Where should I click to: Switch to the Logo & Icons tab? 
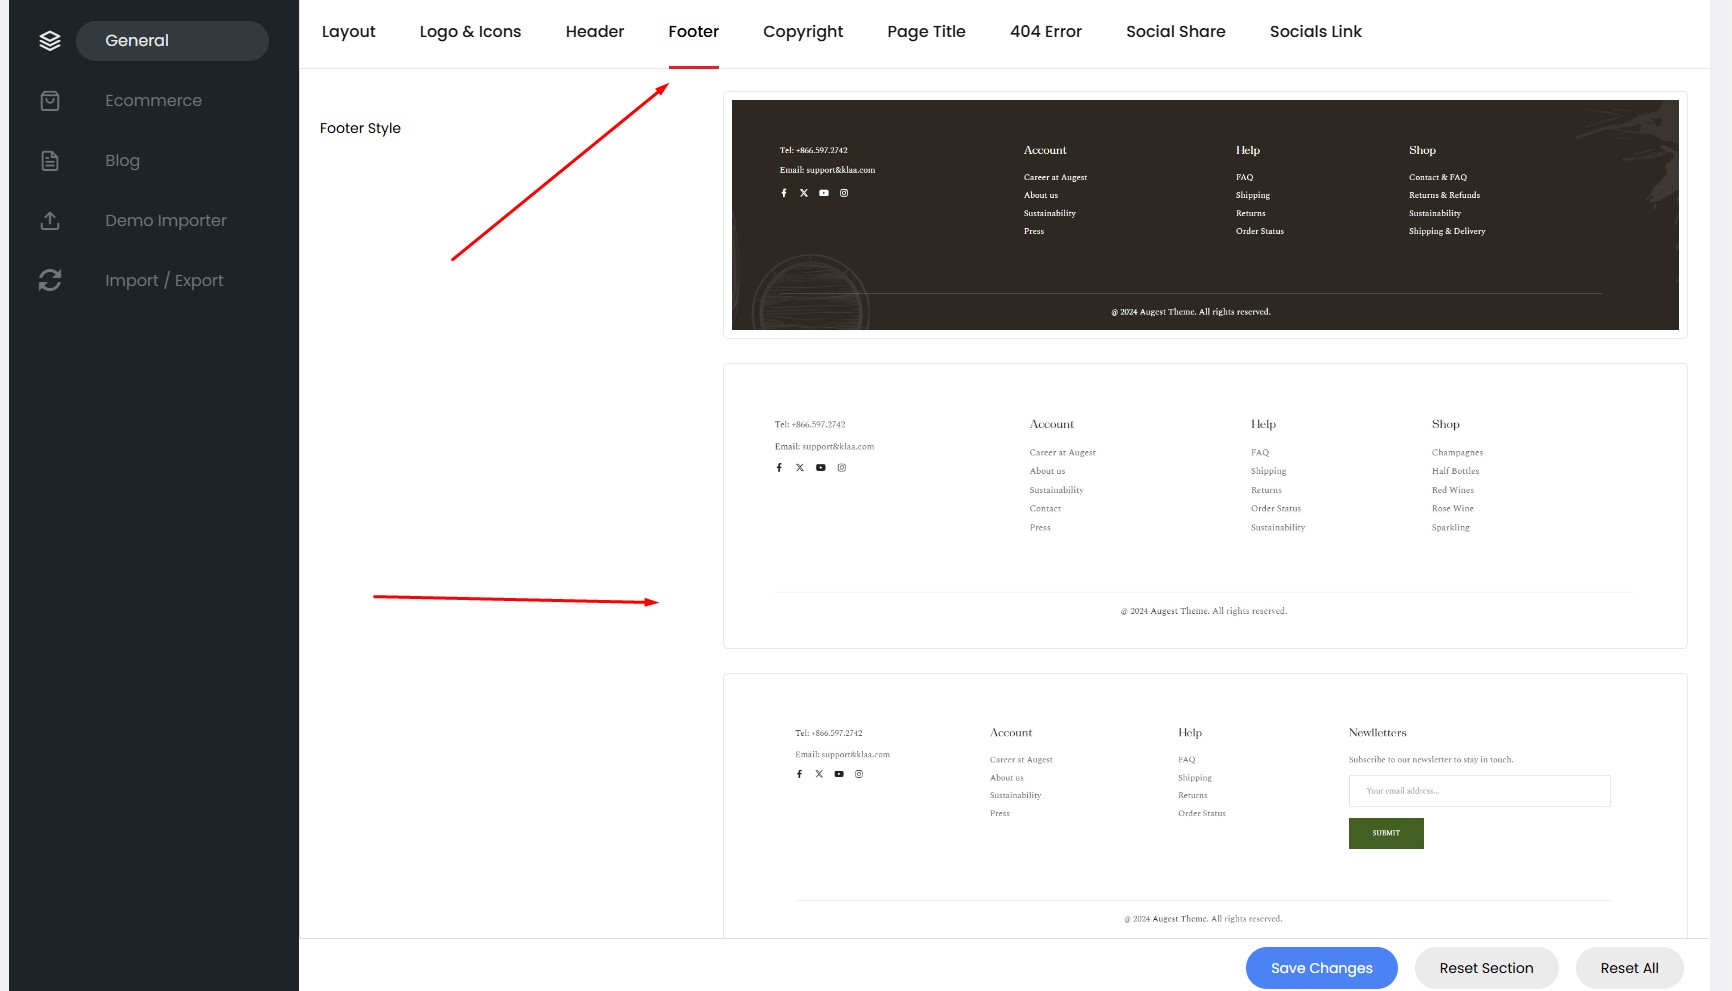[x=470, y=32]
